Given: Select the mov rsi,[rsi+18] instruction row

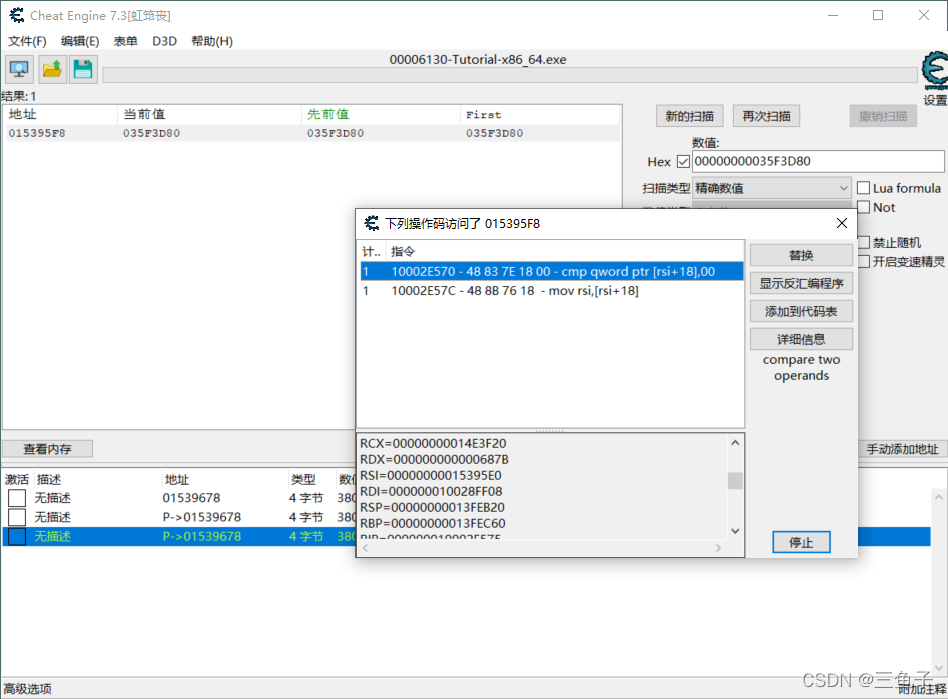Looking at the screenshot, I should (551, 291).
